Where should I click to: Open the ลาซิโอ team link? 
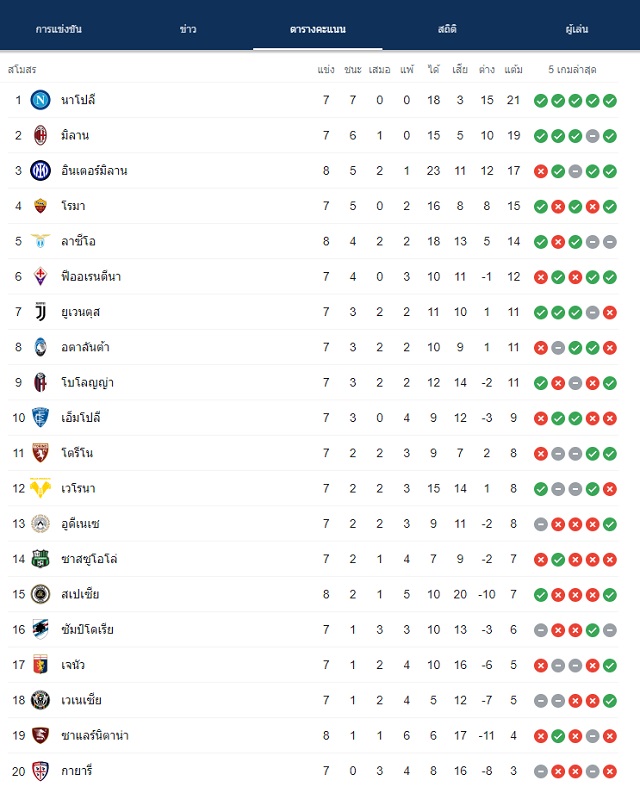point(78,241)
